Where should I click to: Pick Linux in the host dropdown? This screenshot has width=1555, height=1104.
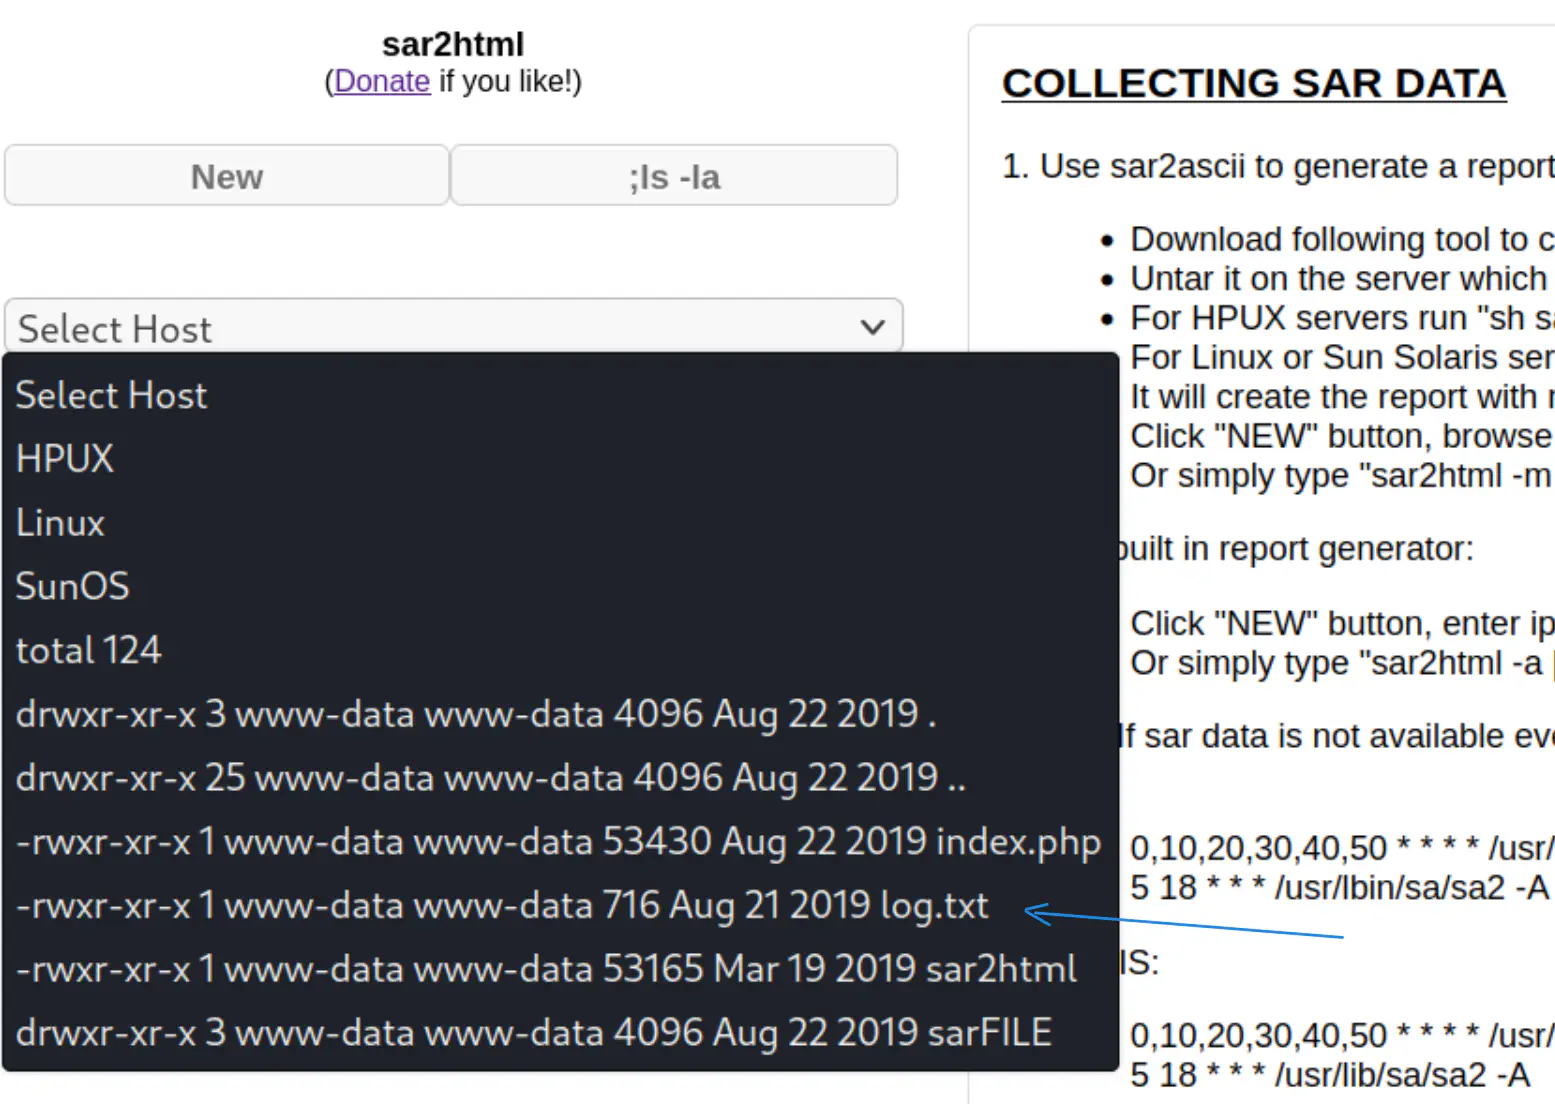(60, 523)
